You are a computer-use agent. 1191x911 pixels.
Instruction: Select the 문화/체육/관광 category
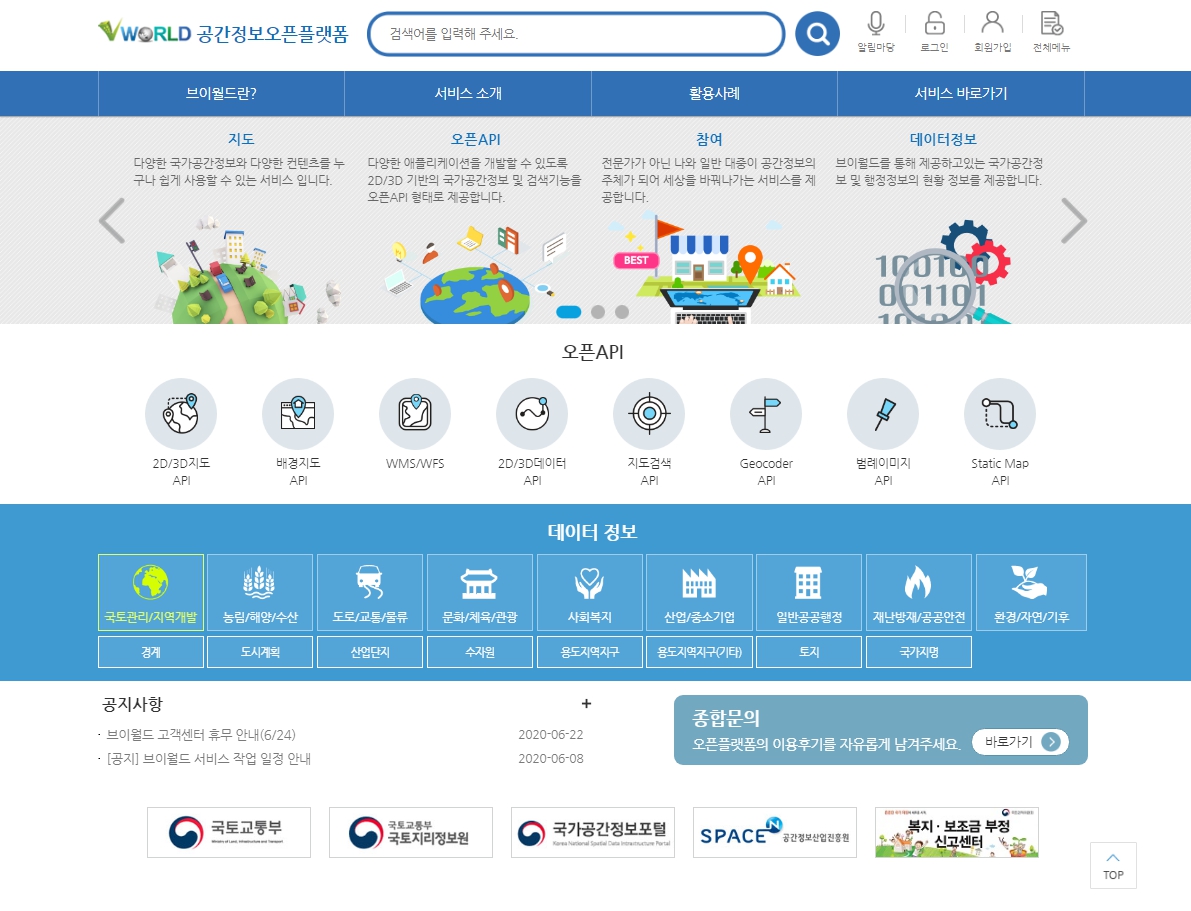pyautogui.click(x=480, y=593)
